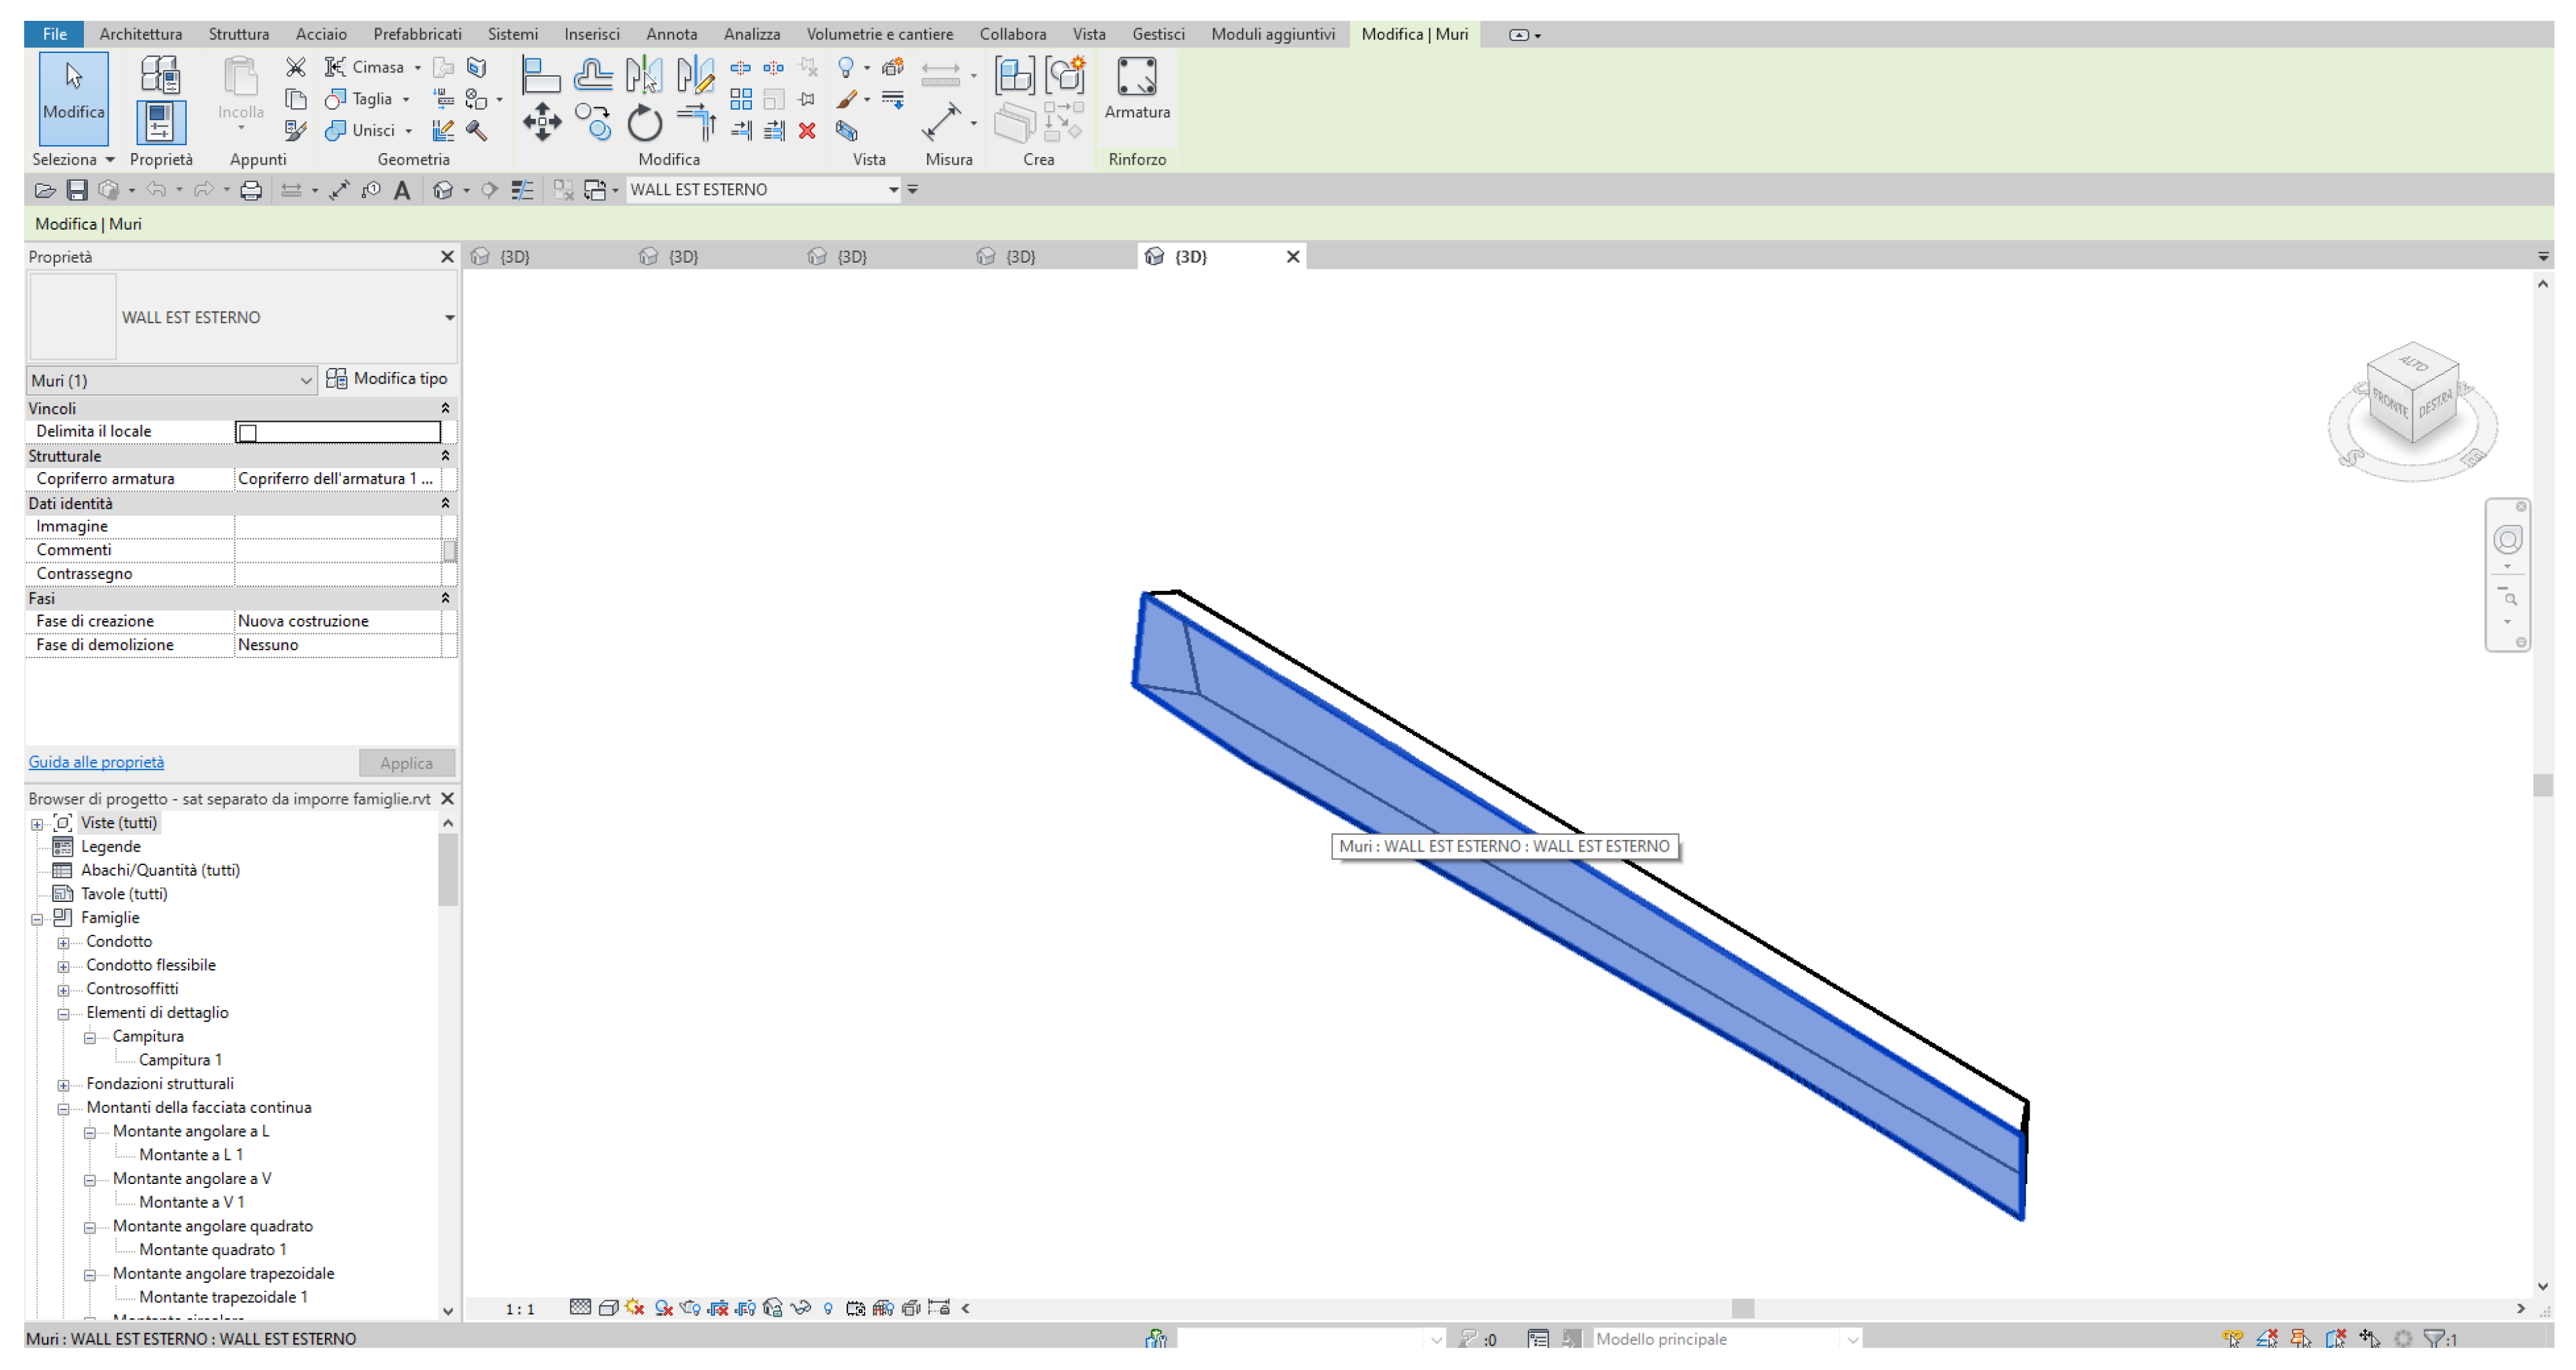Viewport: 2576px width, 1370px height.
Task: Select the Move tool in the Modifica panel
Action: 541,123
